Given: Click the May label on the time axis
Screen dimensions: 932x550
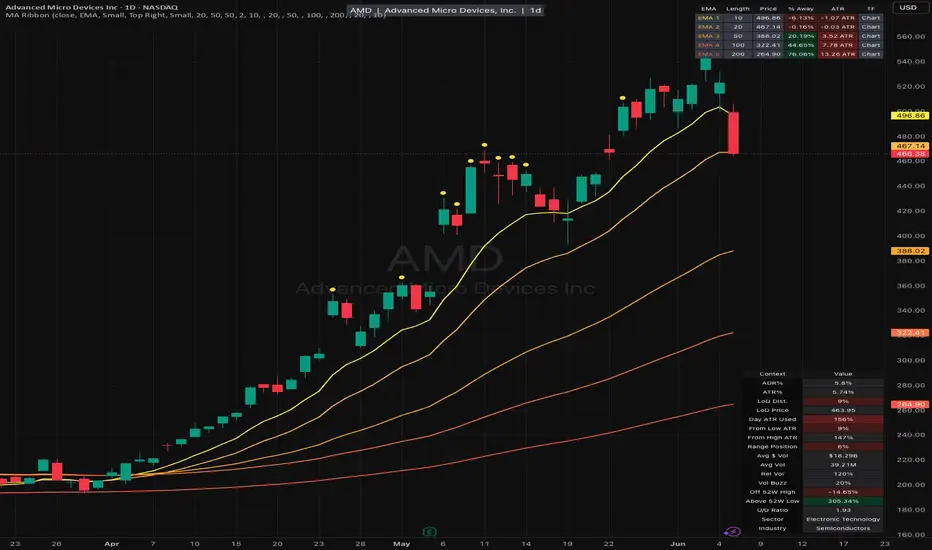Looking at the screenshot, I should 401,543.
